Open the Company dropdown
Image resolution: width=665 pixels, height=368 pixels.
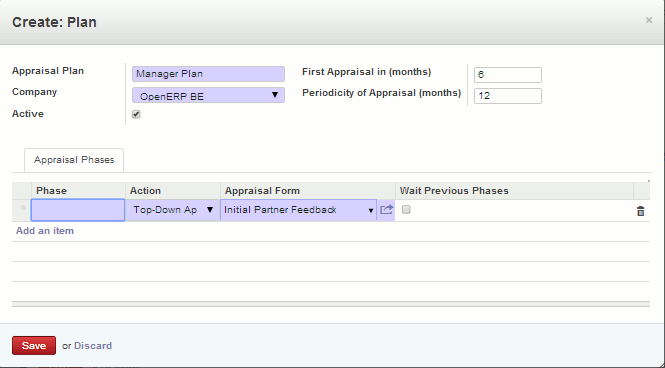tap(208, 95)
